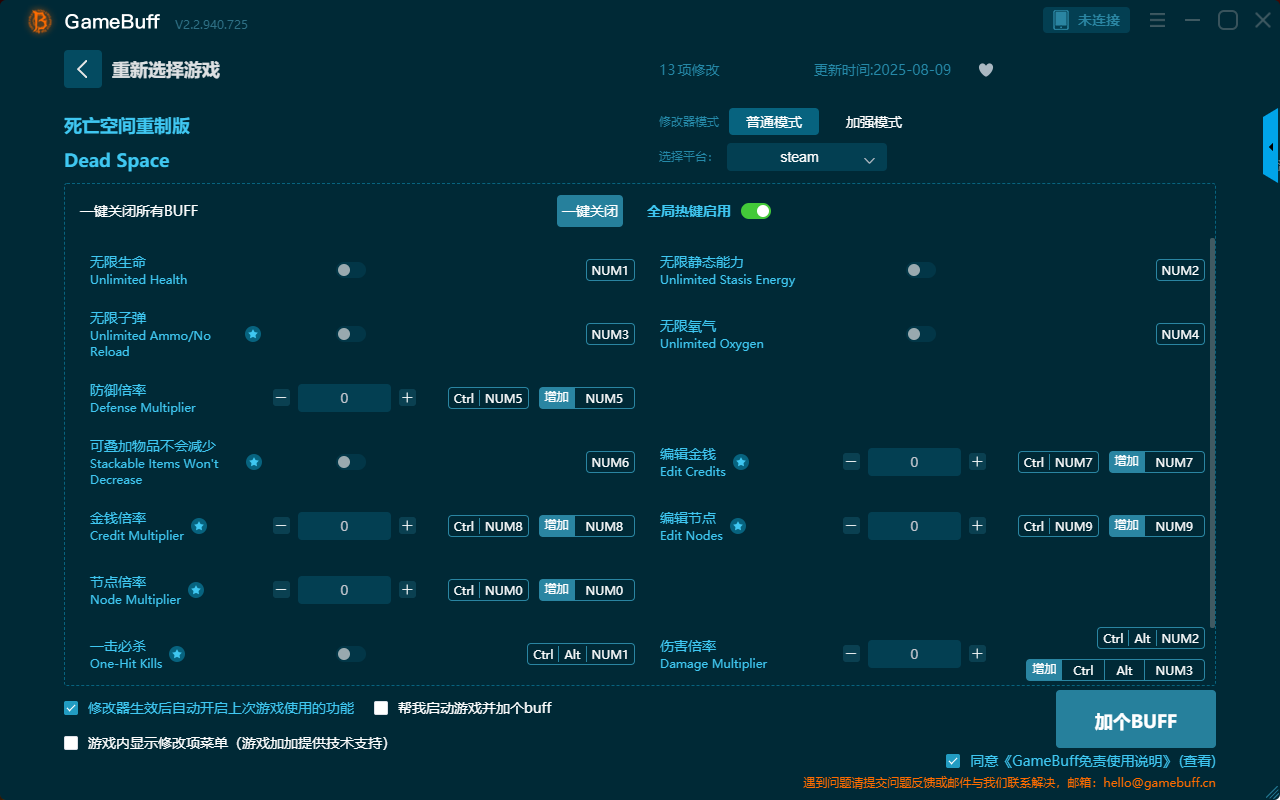Image resolution: width=1280 pixels, height=800 pixels.
Task: Decrease Edit Credits with minus button
Action: click(x=851, y=462)
